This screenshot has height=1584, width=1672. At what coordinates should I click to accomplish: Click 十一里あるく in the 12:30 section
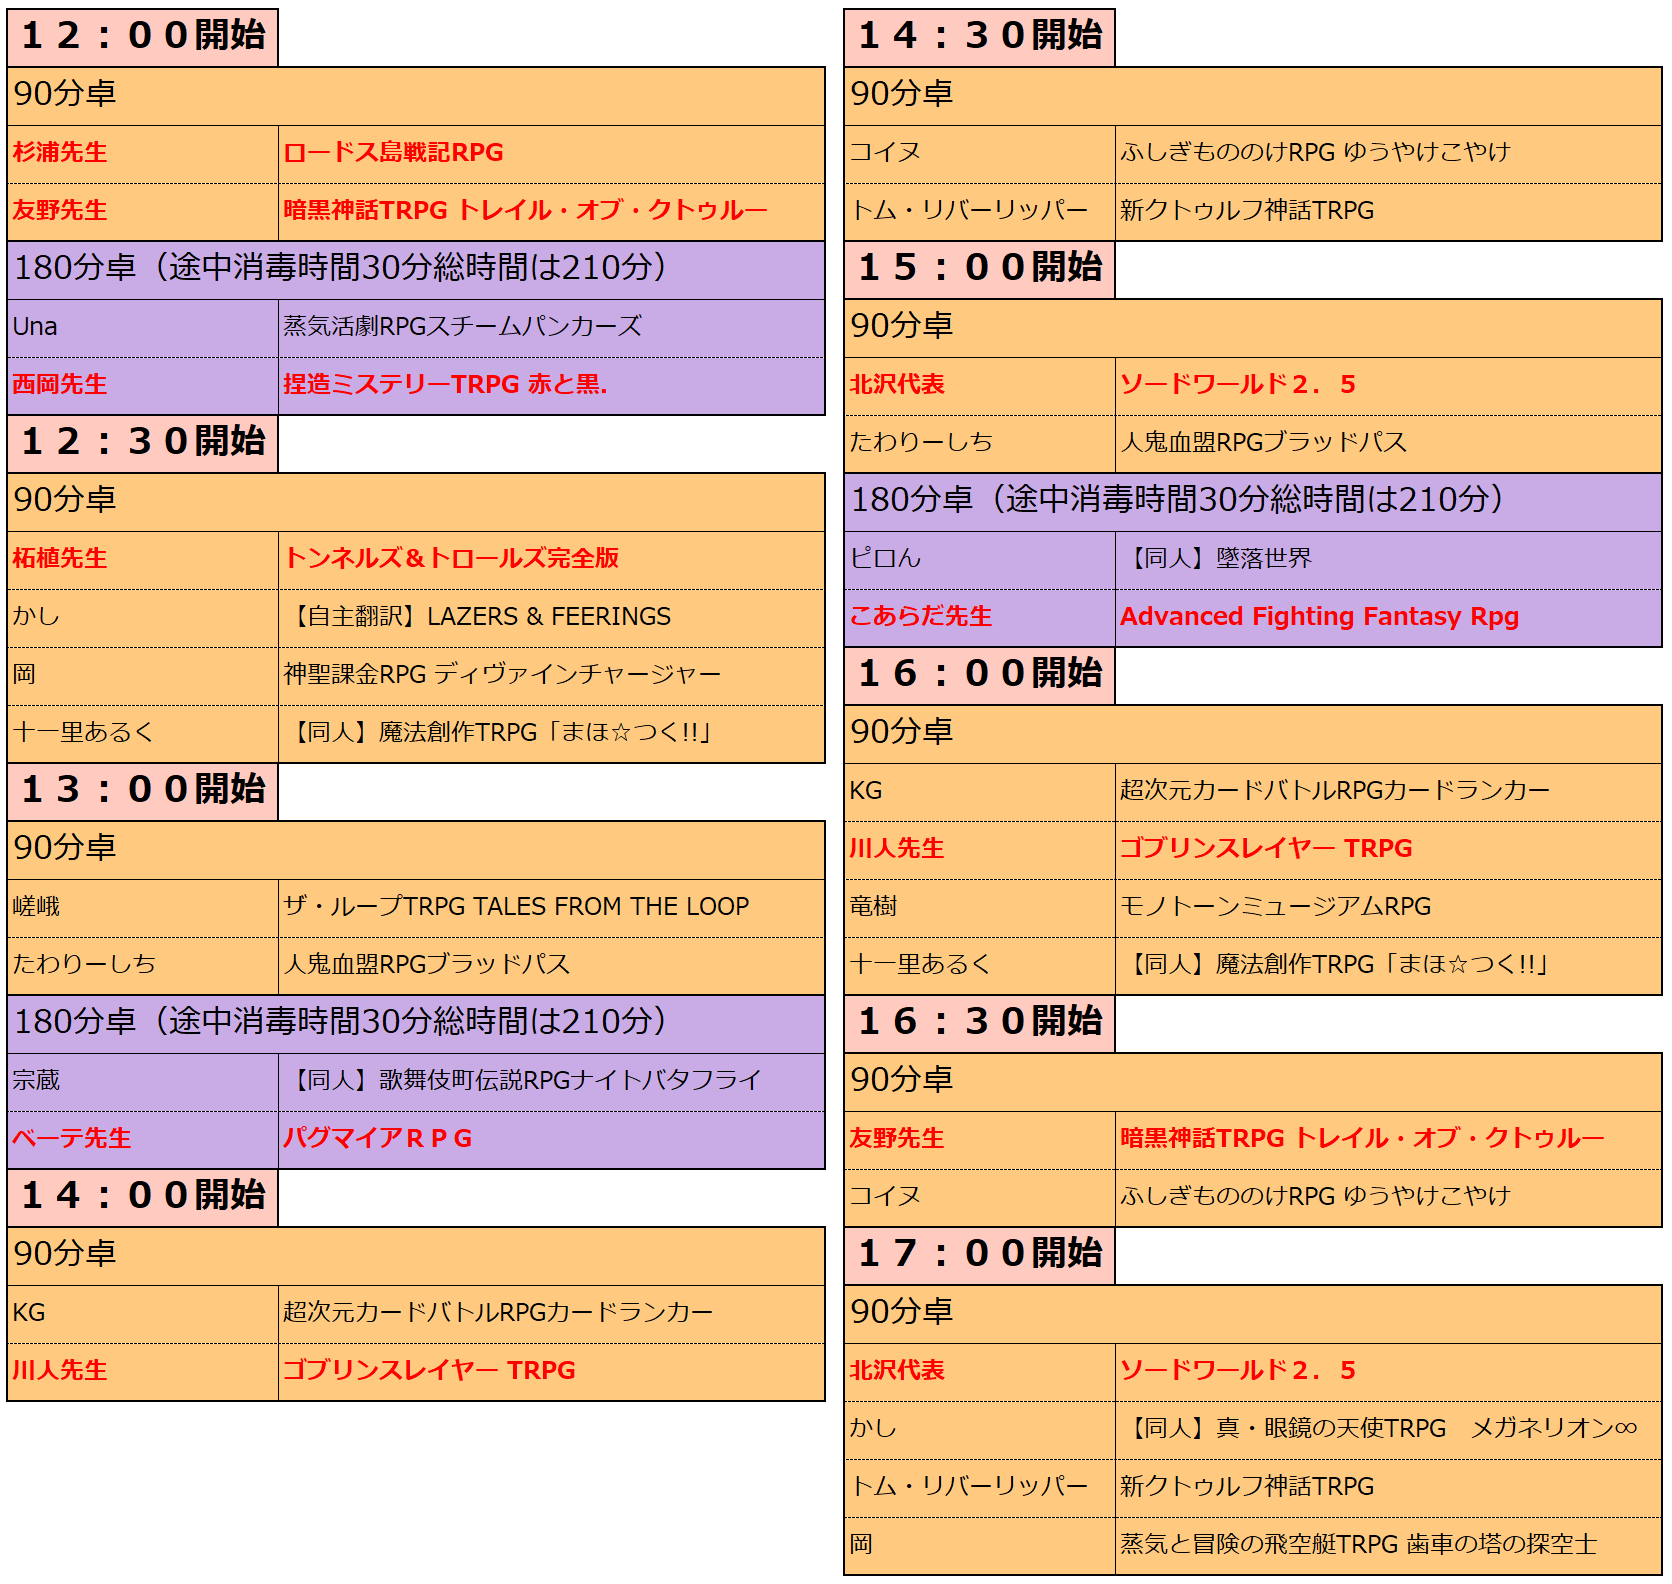coord(84,732)
